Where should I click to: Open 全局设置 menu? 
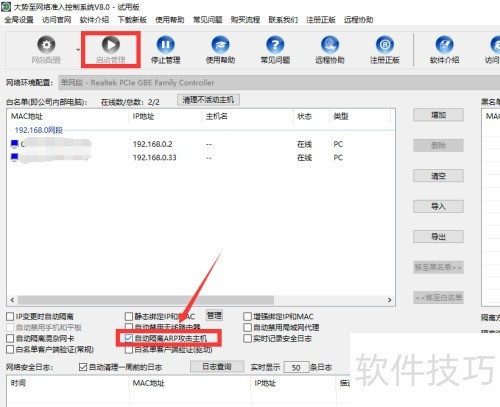[x=19, y=20]
